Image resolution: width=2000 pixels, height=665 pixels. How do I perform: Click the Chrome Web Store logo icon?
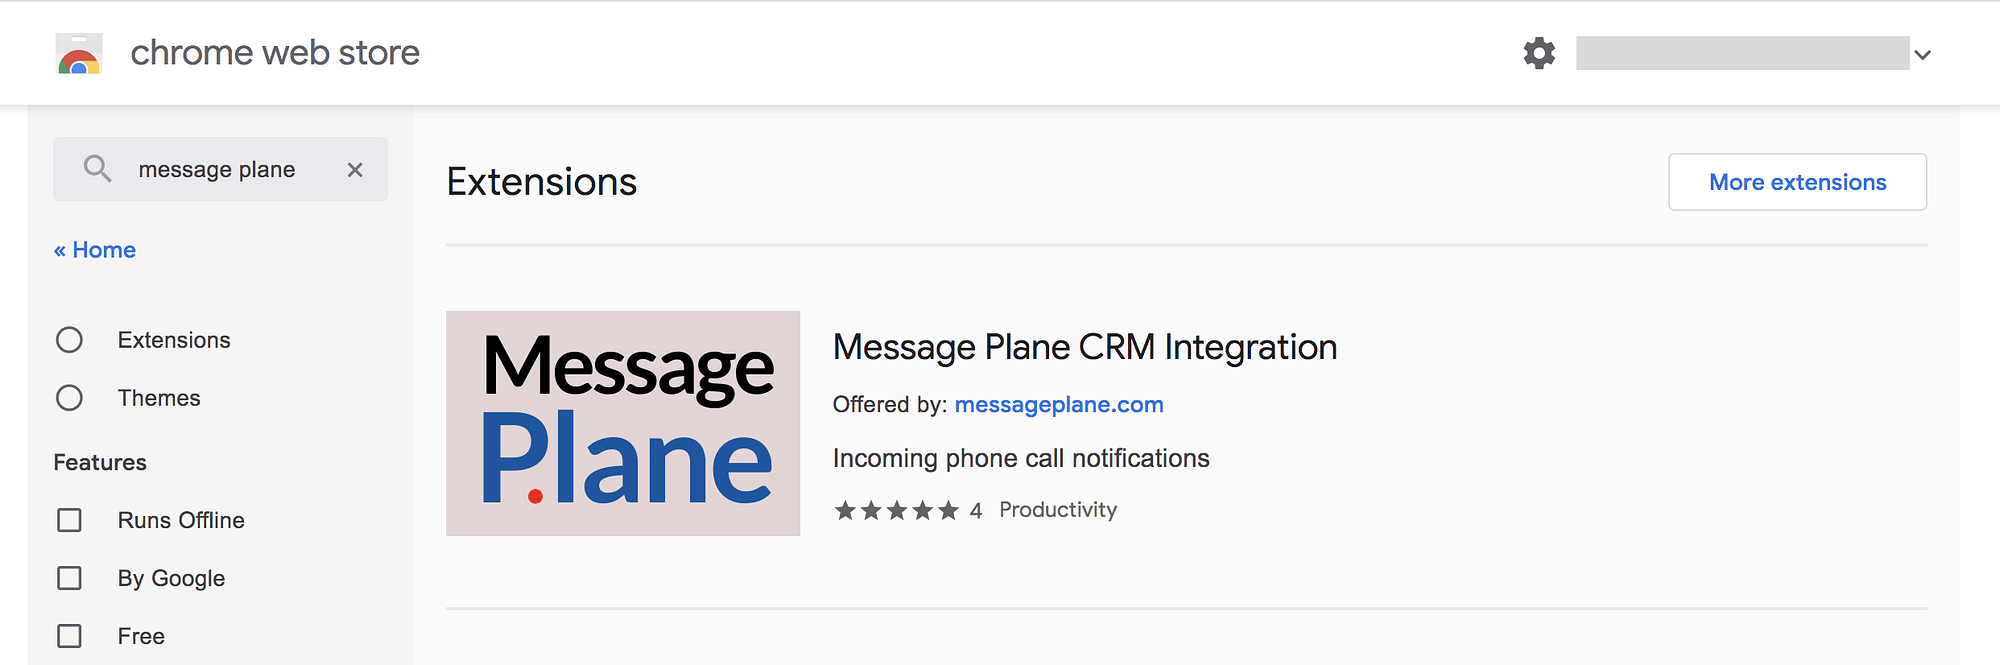(x=79, y=54)
